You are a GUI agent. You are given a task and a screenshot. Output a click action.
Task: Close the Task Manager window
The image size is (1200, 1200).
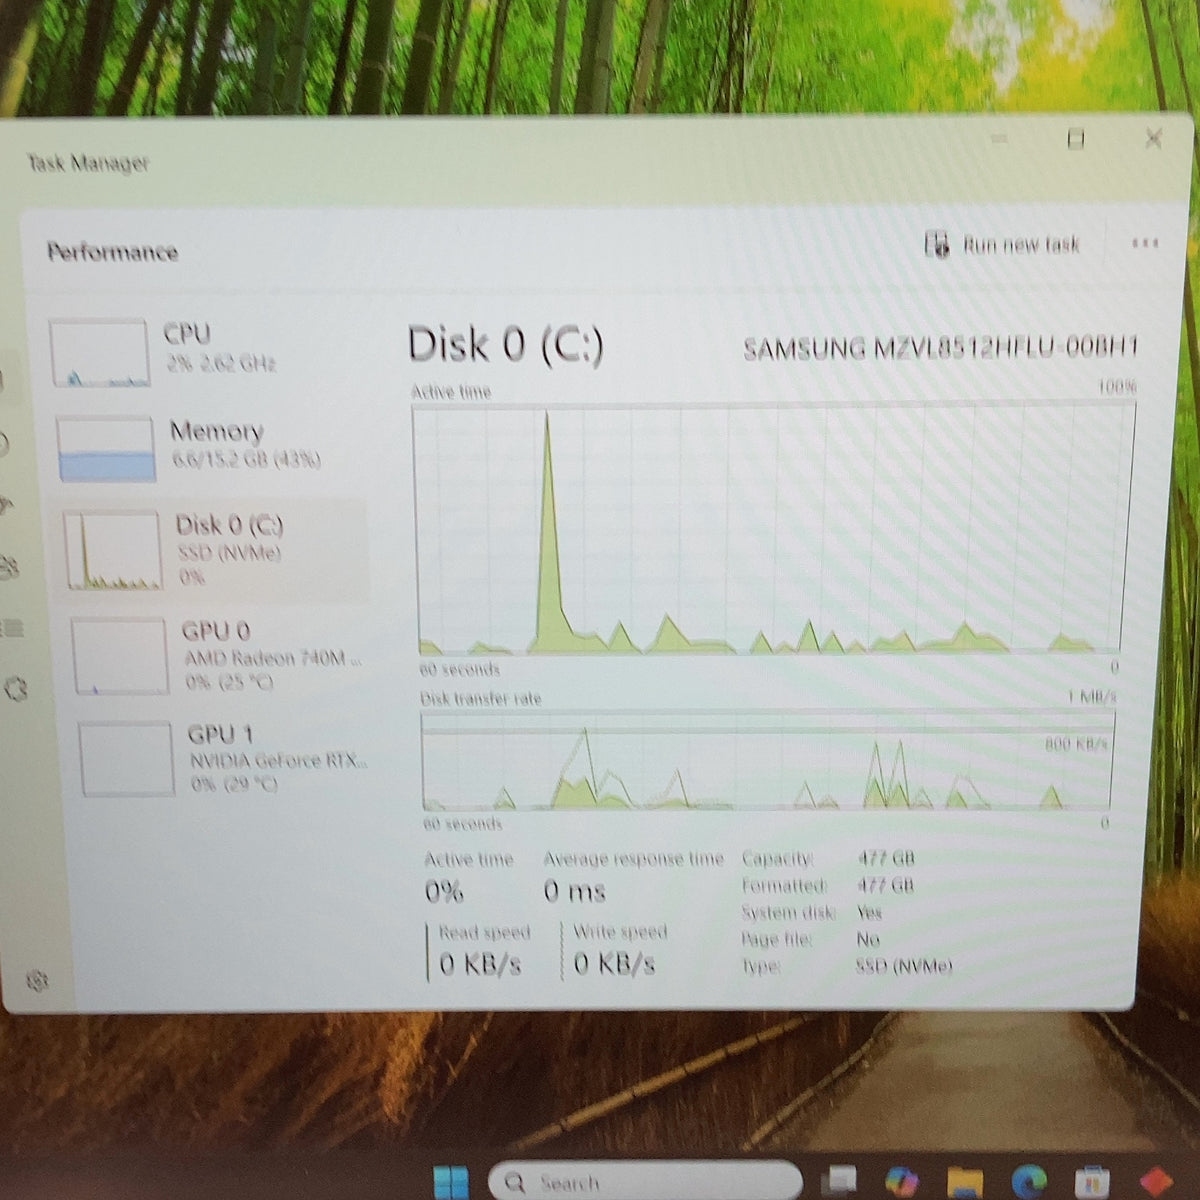click(x=1153, y=138)
